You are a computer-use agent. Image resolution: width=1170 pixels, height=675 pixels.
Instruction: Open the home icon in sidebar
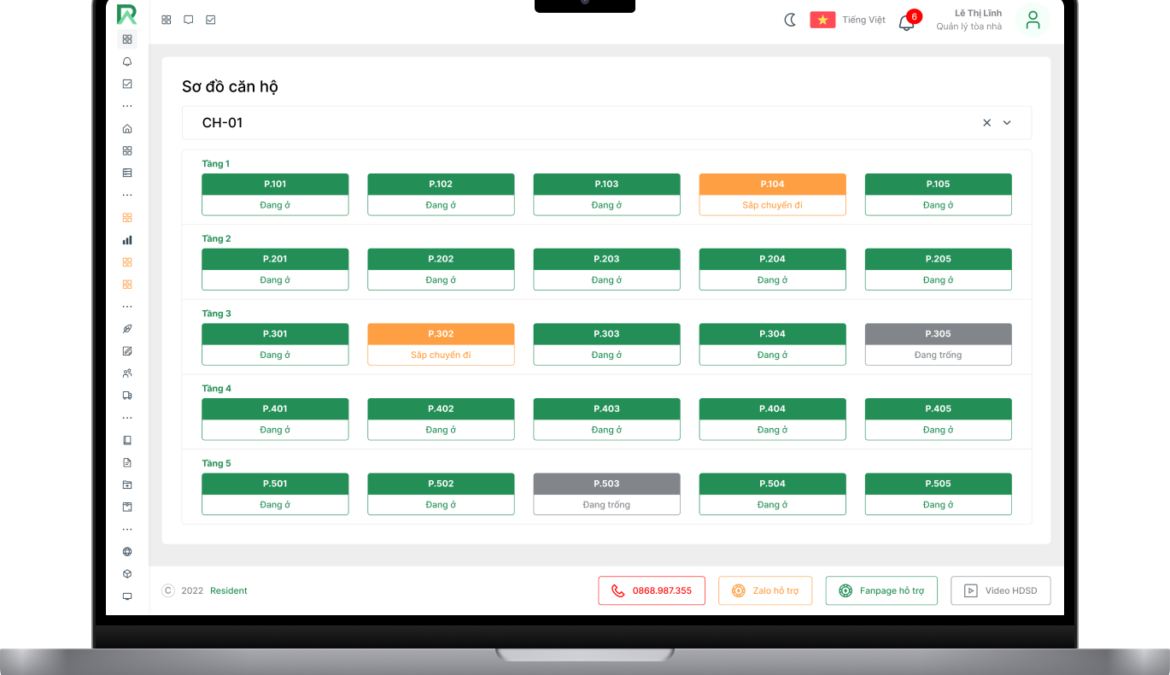(127, 129)
